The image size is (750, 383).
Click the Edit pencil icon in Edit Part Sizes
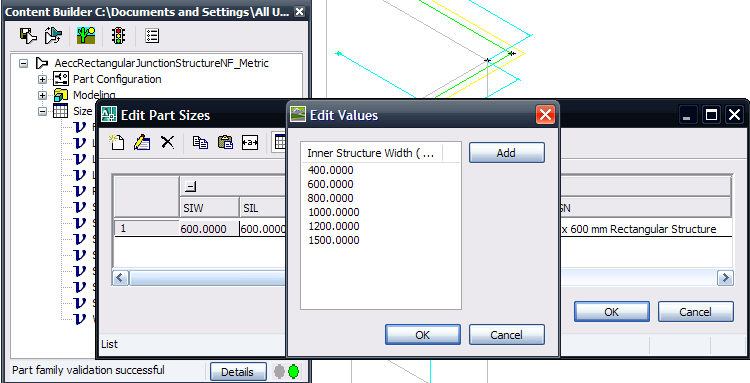click(x=142, y=142)
